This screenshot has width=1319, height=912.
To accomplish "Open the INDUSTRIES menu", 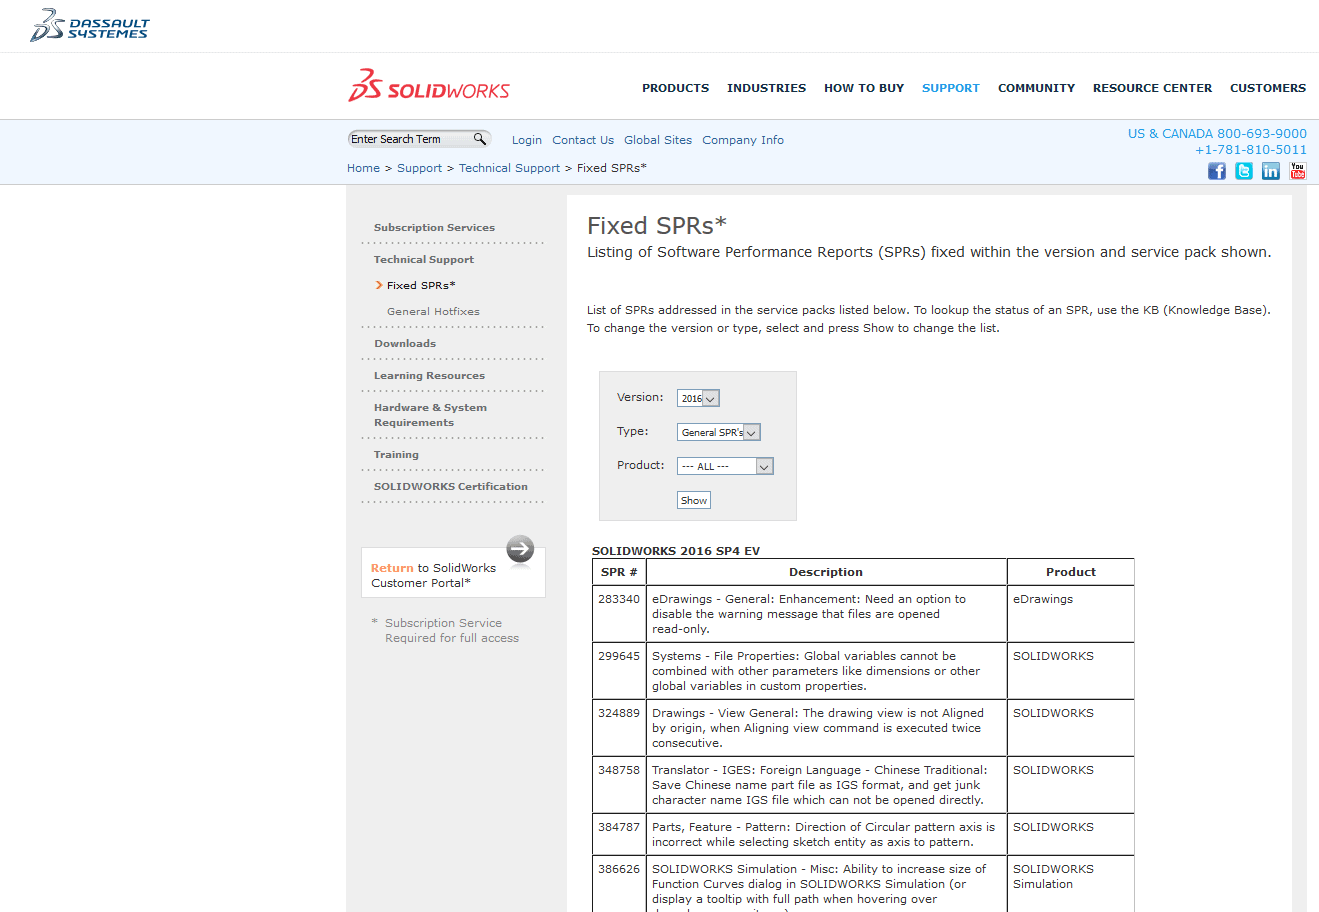I will pos(766,88).
